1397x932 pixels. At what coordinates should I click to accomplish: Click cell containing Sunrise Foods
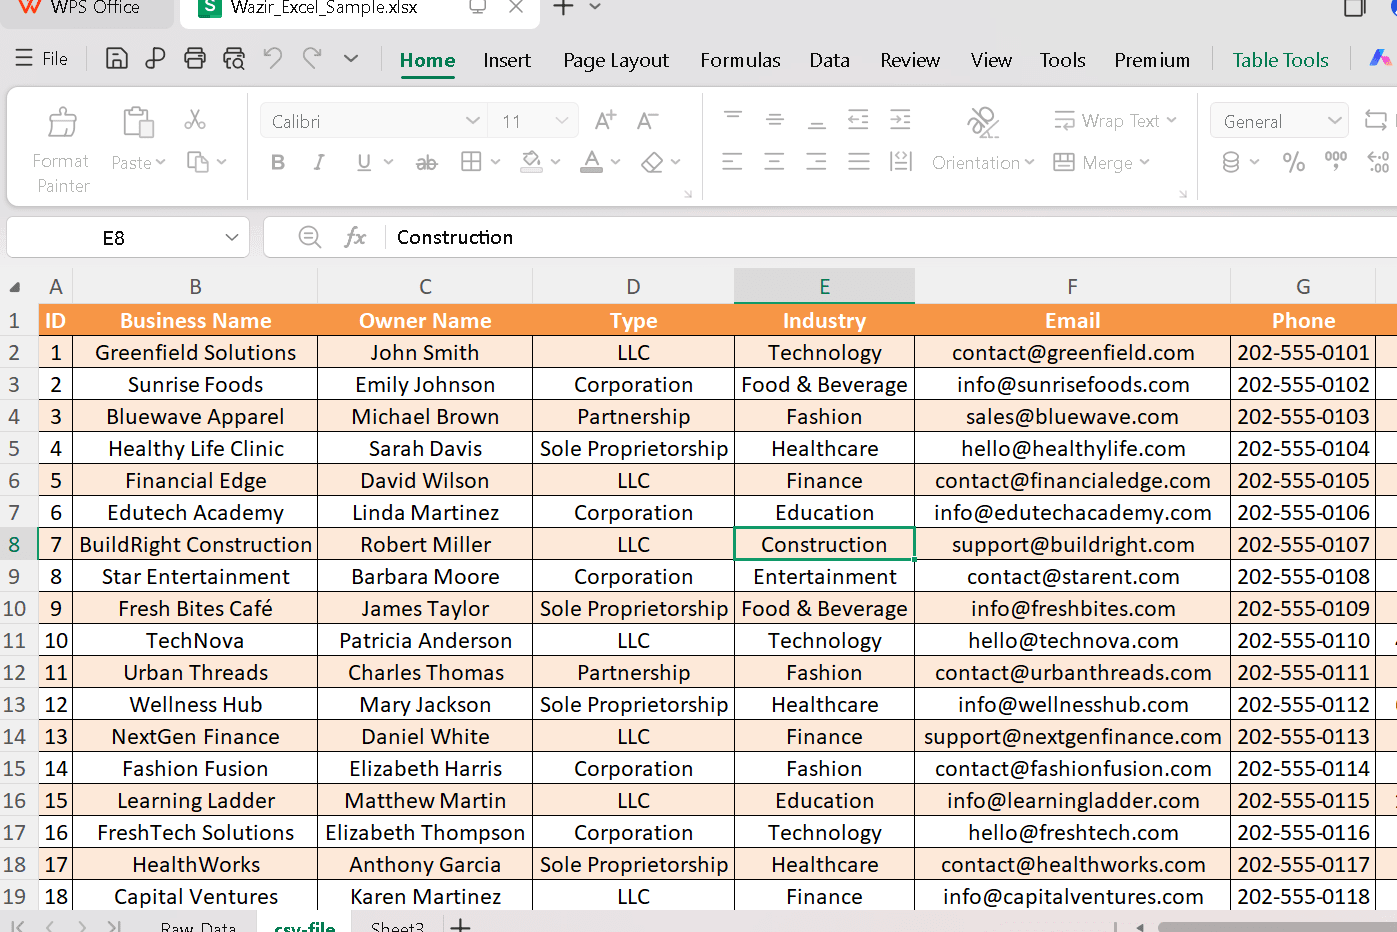[196, 384]
